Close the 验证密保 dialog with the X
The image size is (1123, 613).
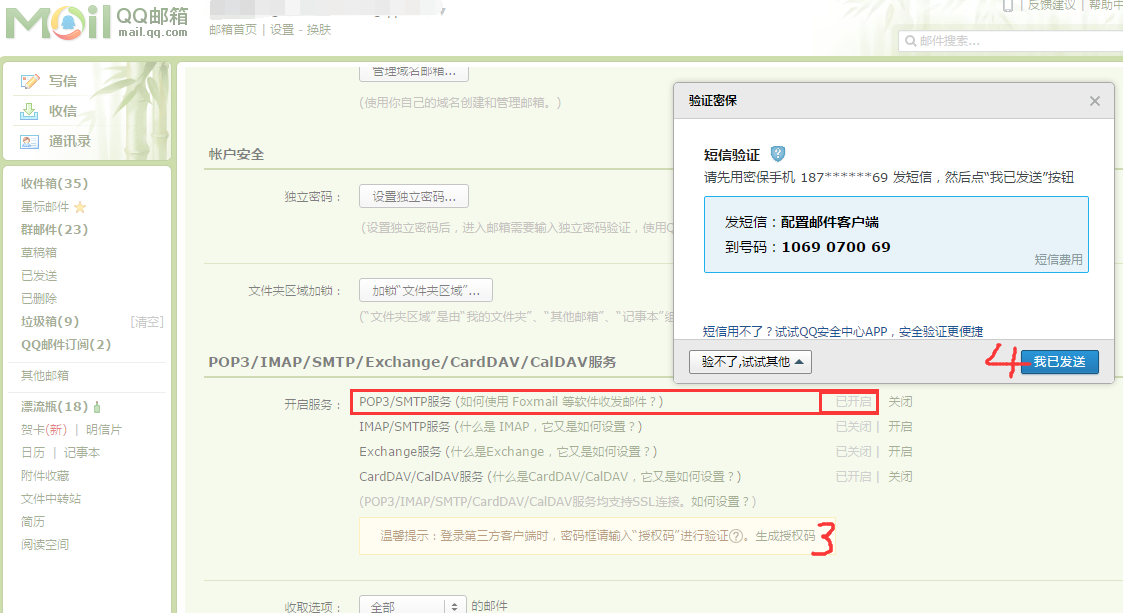click(x=1094, y=101)
